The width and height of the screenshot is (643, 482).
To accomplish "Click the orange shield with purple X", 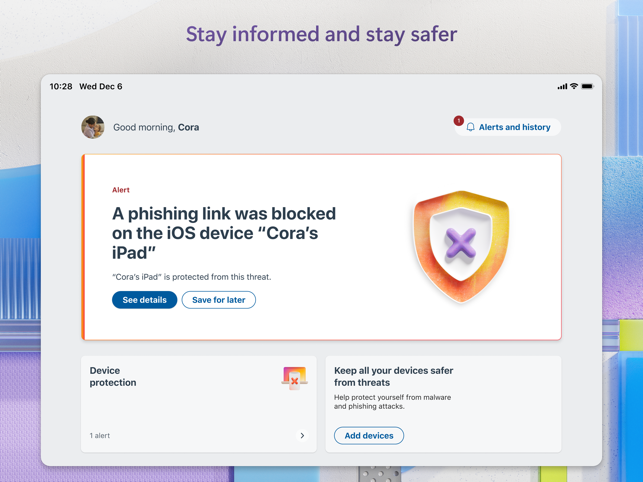I will click(461, 246).
